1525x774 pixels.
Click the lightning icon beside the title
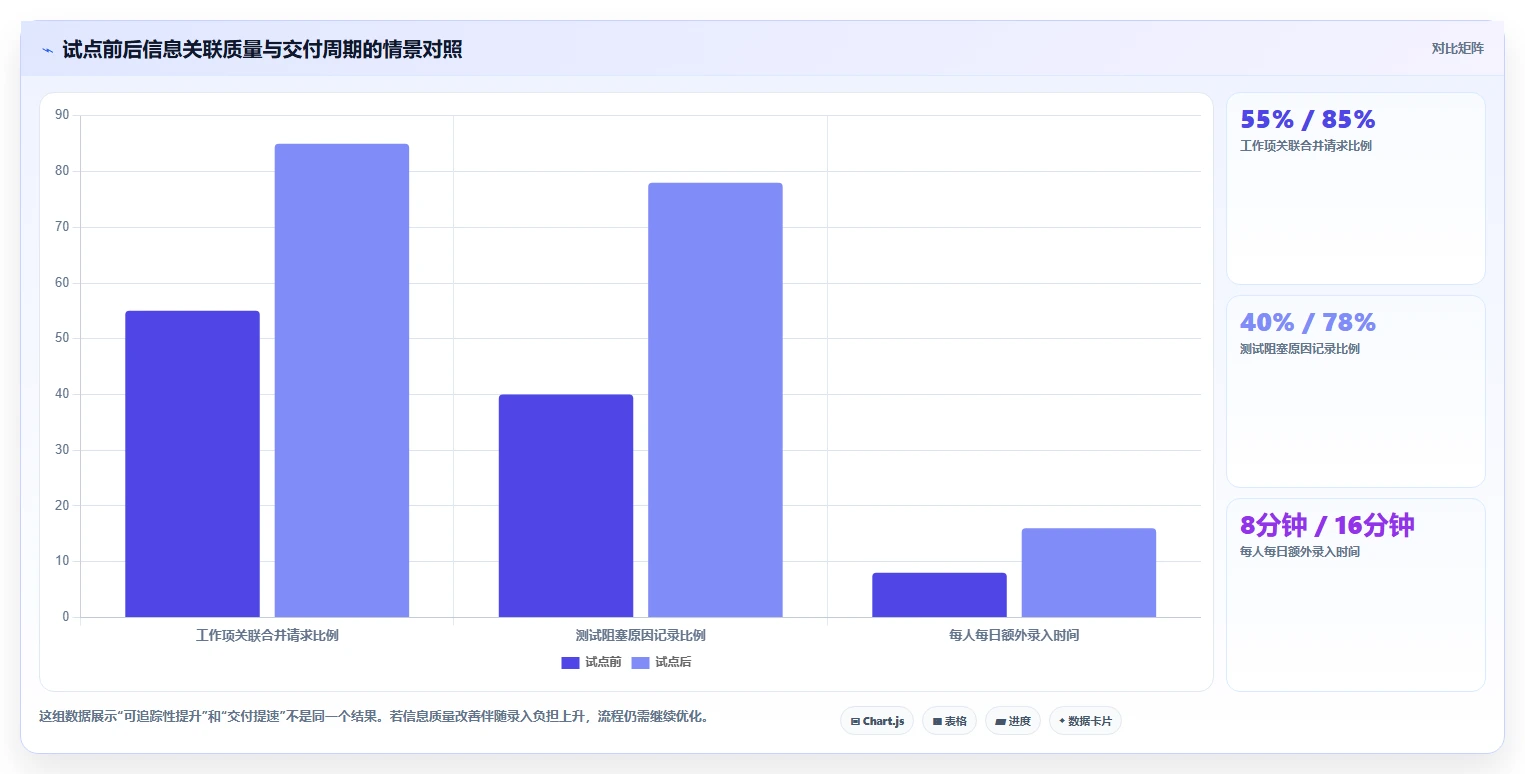pos(47,50)
